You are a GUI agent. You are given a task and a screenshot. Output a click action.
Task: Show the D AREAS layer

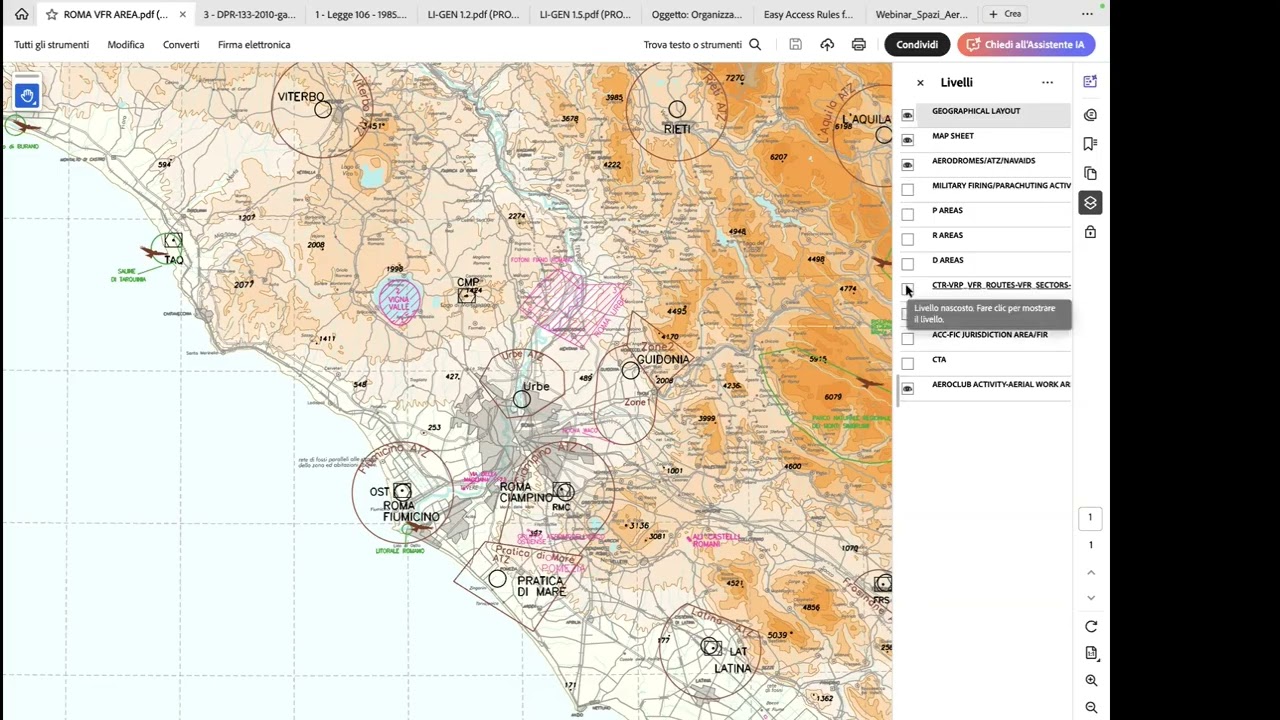tap(908, 264)
